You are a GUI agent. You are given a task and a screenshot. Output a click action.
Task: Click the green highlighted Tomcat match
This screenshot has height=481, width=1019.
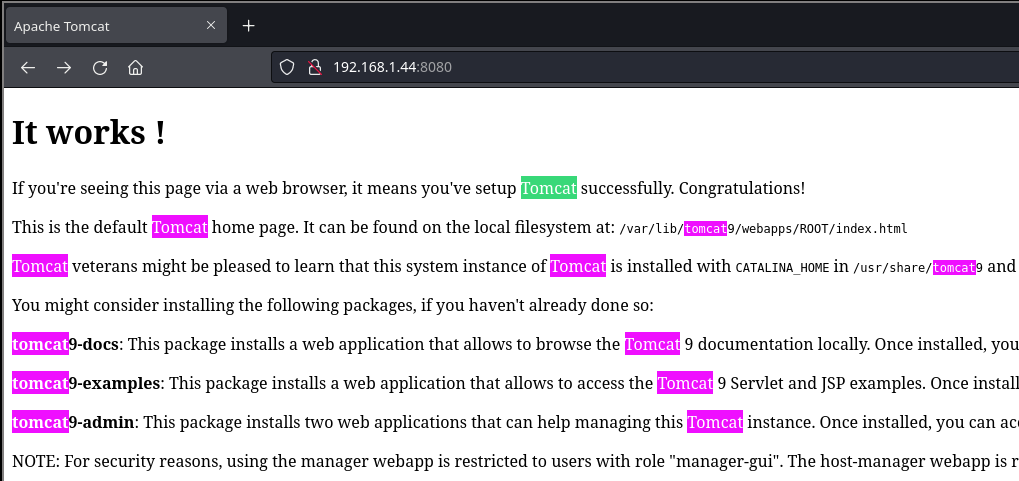tap(548, 188)
